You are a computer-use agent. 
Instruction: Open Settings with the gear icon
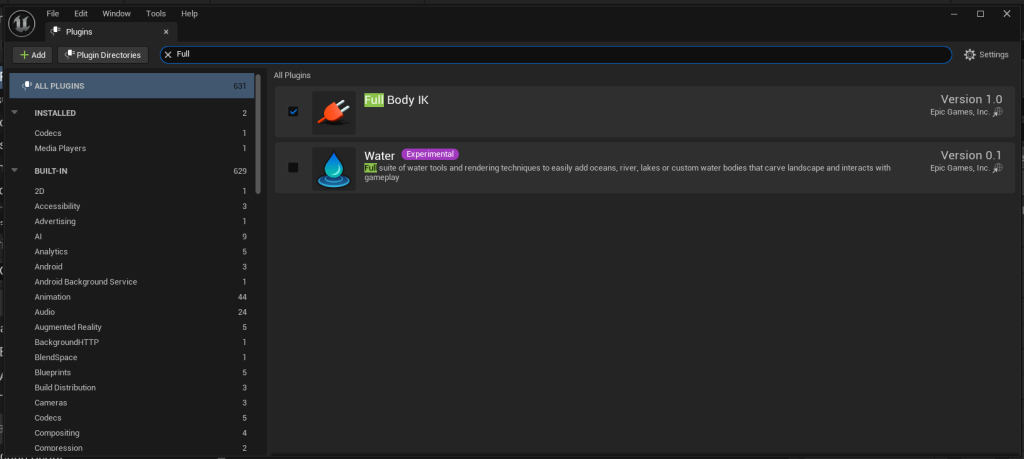pyautogui.click(x=970, y=55)
